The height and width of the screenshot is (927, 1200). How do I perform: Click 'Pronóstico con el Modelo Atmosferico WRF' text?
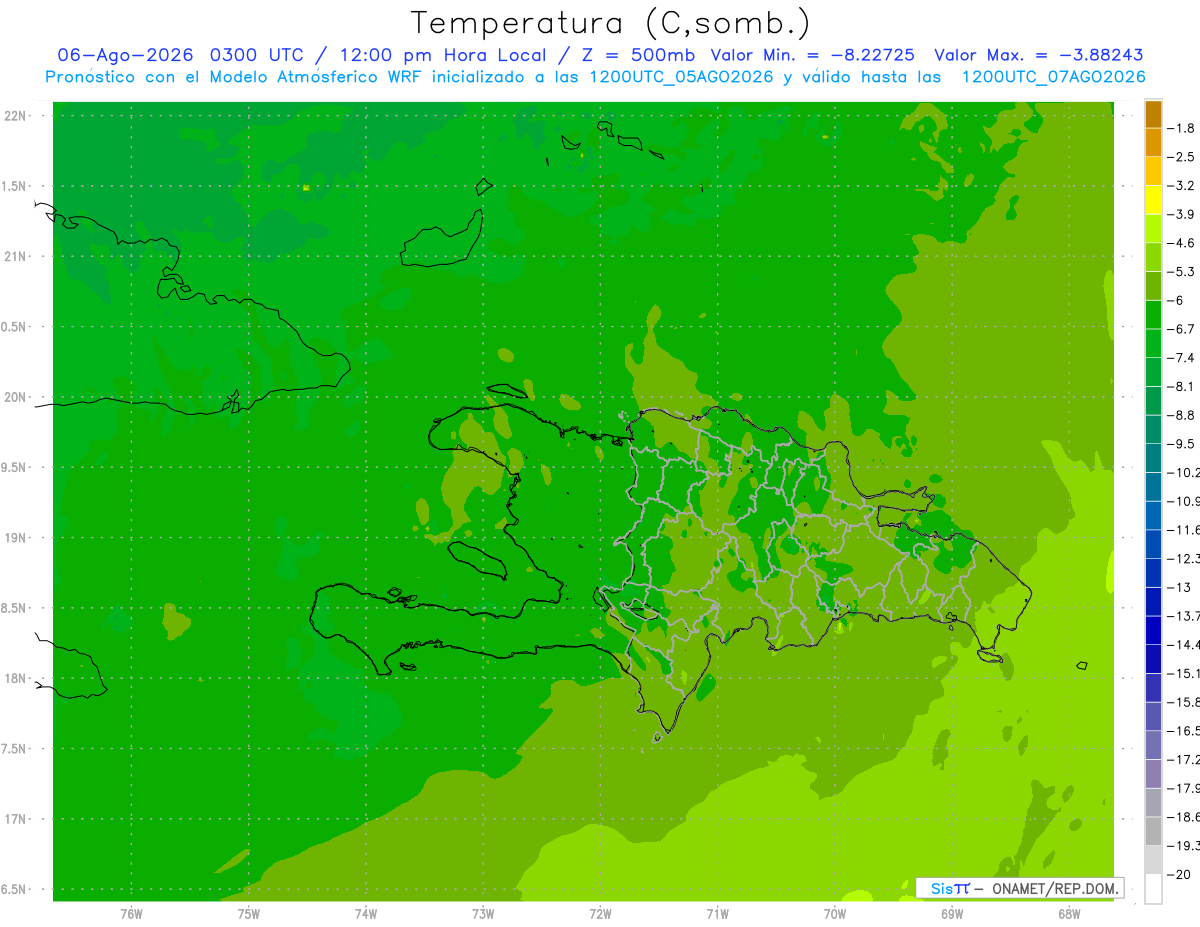(x=234, y=77)
